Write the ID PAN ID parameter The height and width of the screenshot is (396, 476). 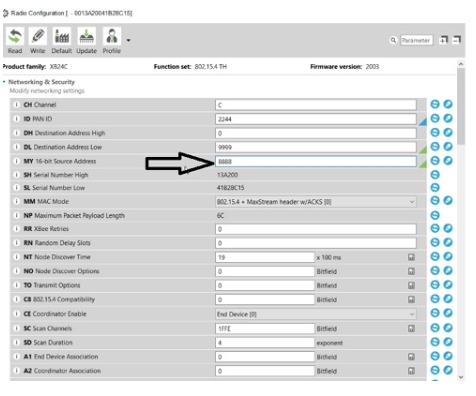448,118
